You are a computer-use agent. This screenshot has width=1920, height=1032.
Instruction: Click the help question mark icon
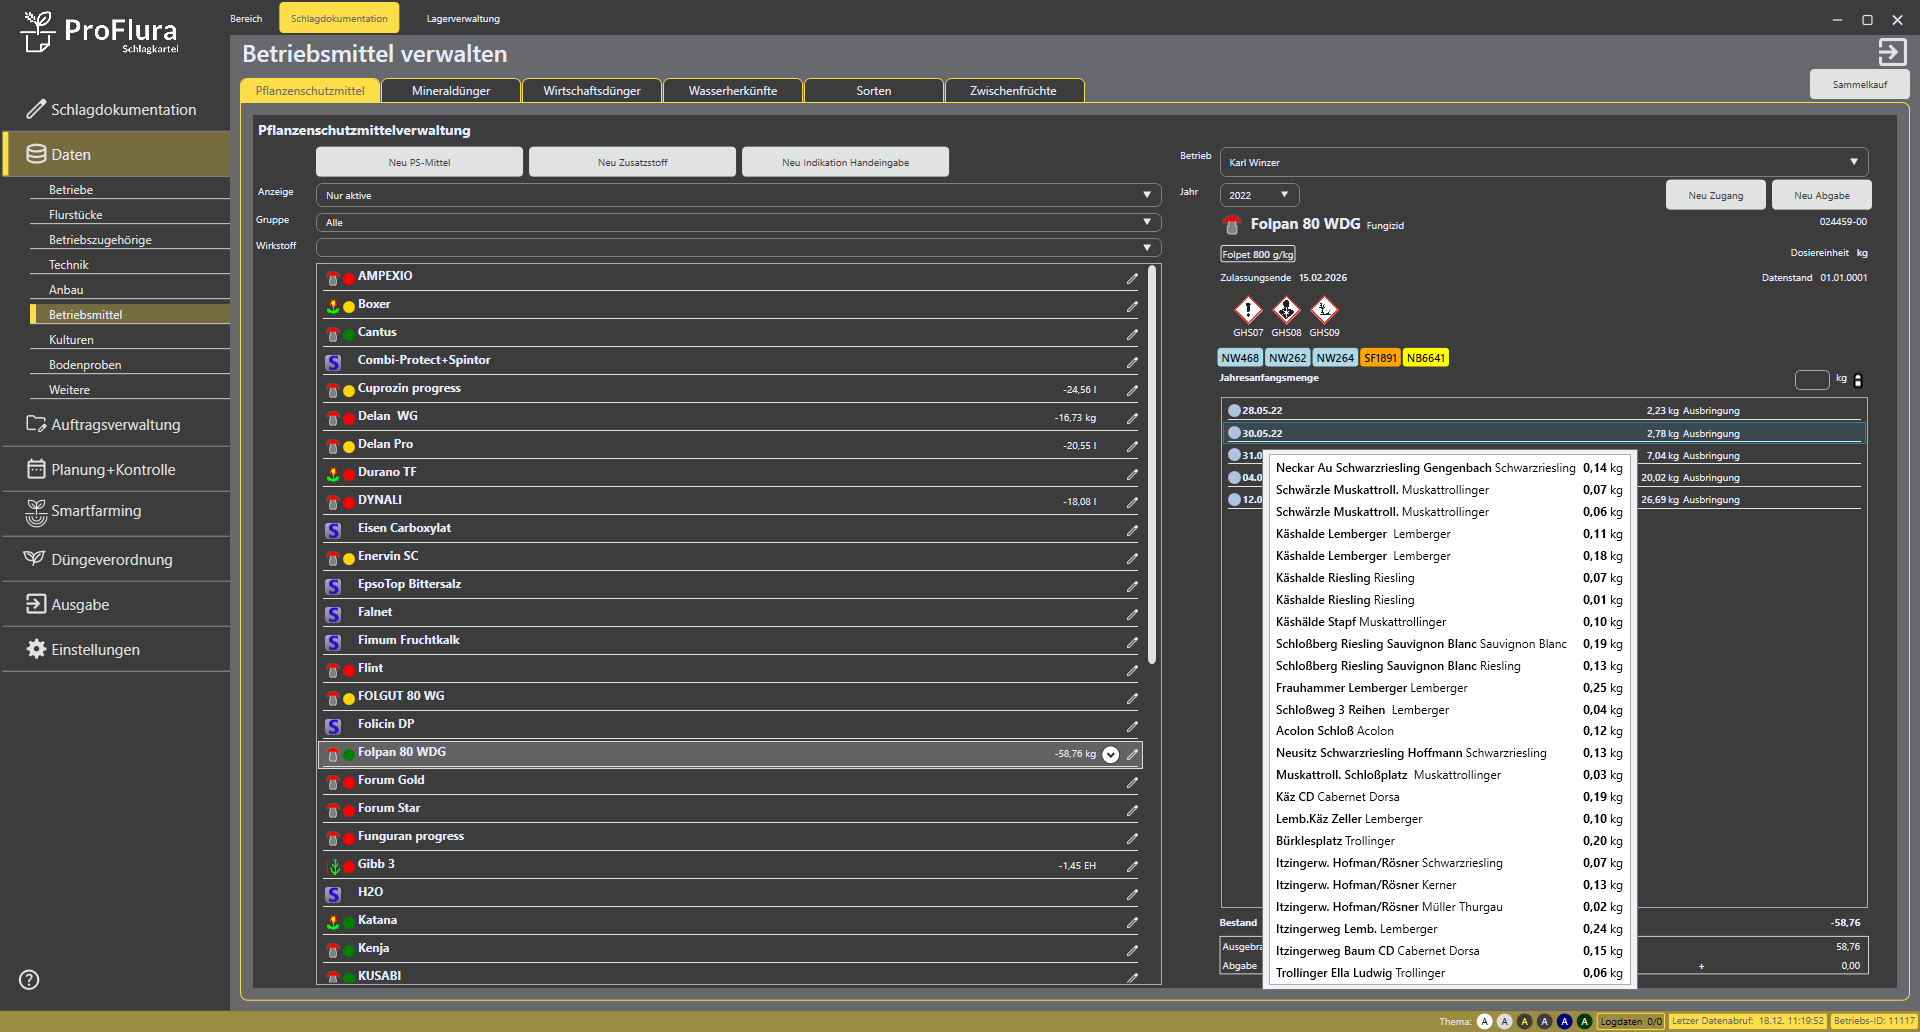pyautogui.click(x=30, y=980)
